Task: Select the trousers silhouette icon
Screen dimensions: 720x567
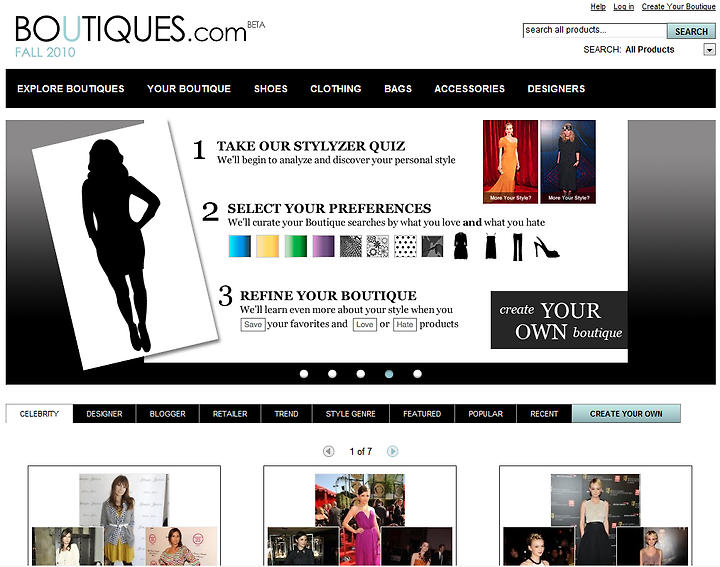Action: click(x=518, y=247)
